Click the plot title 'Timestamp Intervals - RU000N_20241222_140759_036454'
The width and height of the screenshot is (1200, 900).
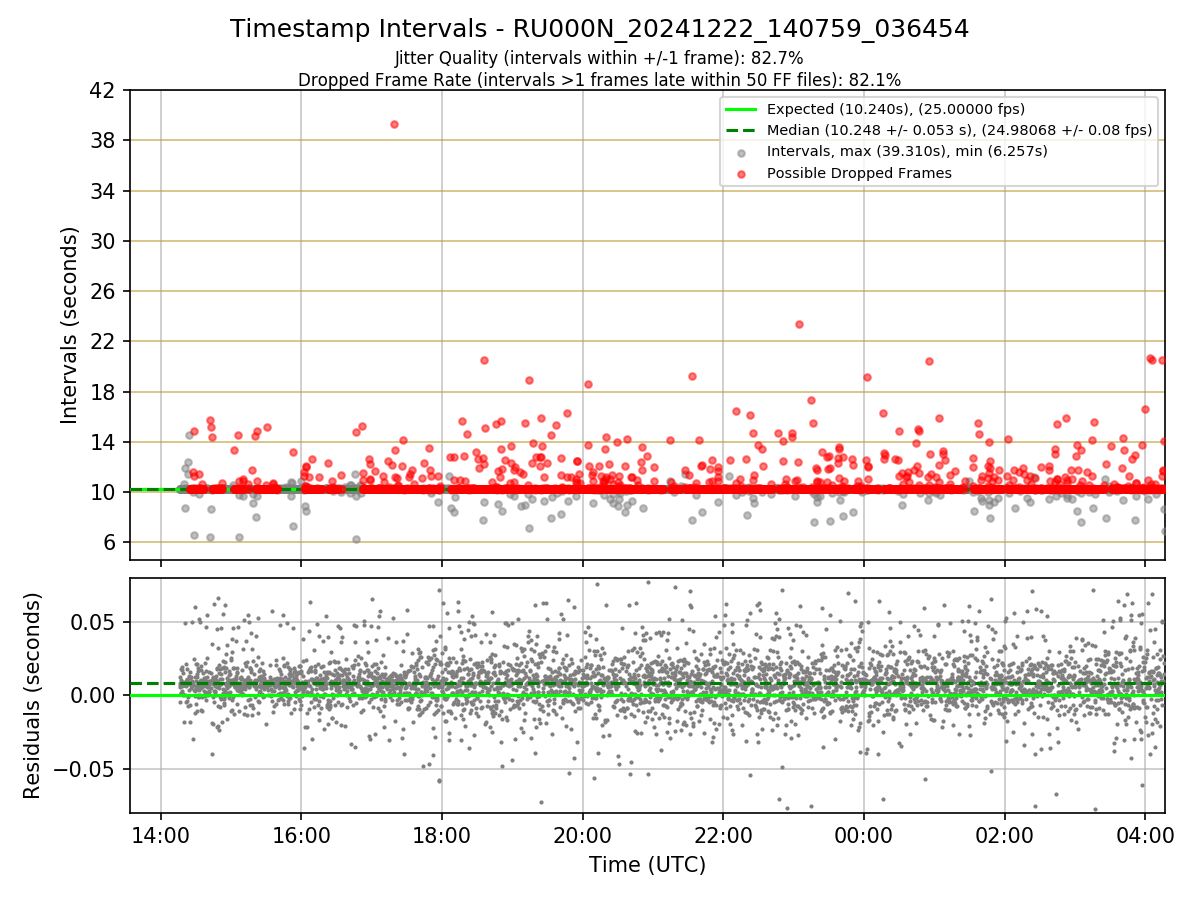pyautogui.click(x=599, y=29)
